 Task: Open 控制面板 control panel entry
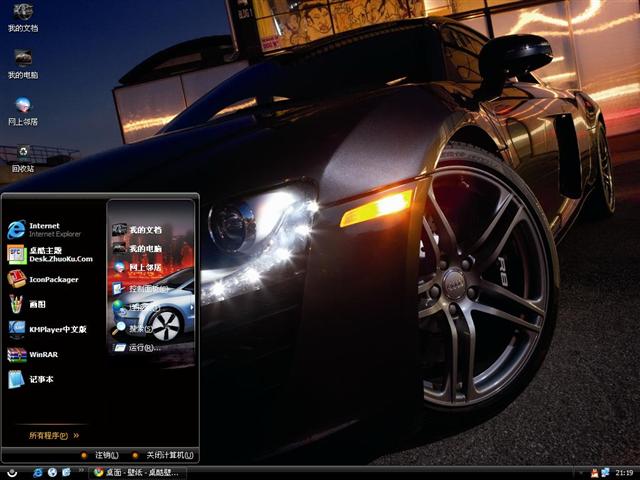[140, 289]
